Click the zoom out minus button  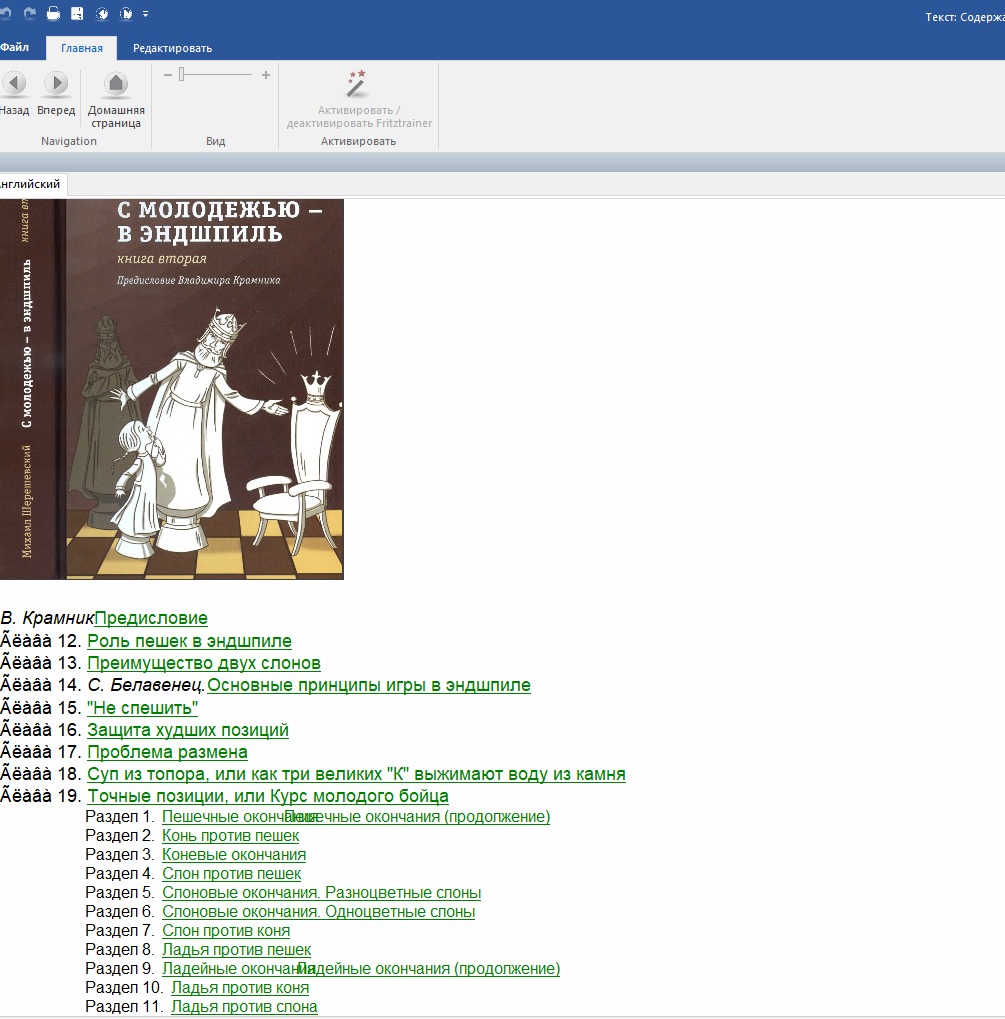coord(168,75)
